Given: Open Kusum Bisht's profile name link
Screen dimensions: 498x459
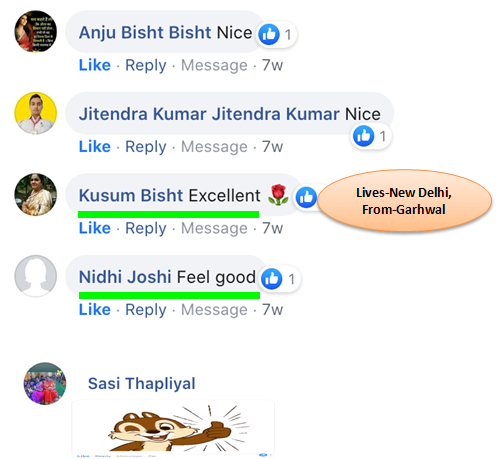Looking at the screenshot, I should (x=131, y=195).
